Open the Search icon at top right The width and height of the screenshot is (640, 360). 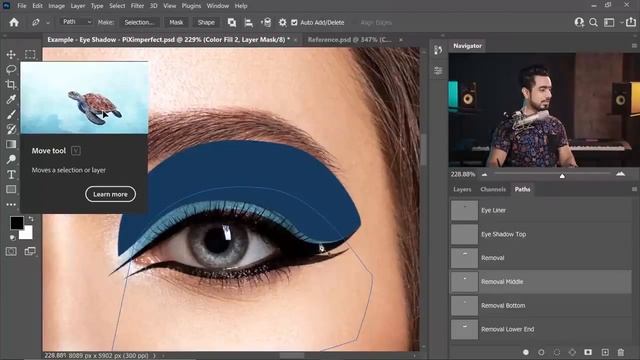pos(593,22)
